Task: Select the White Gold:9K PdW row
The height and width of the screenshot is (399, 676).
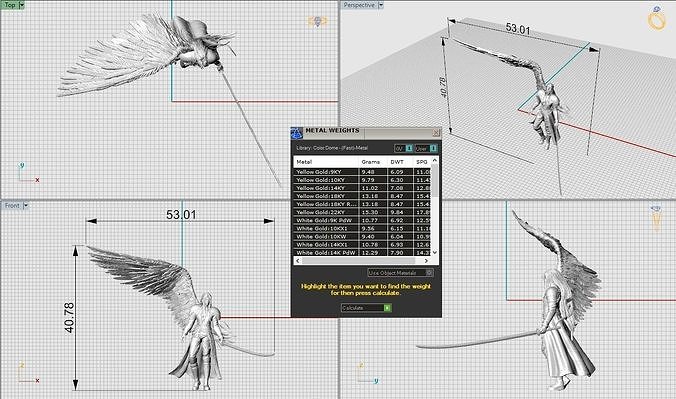Action: click(x=362, y=220)
